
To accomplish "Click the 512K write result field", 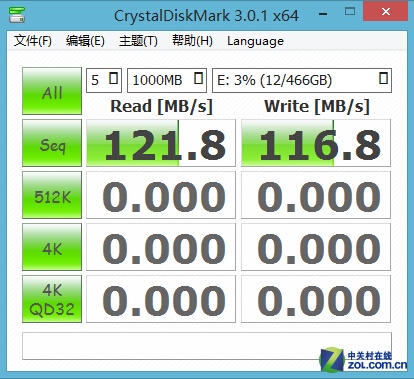I will click(x=316, y=195).
